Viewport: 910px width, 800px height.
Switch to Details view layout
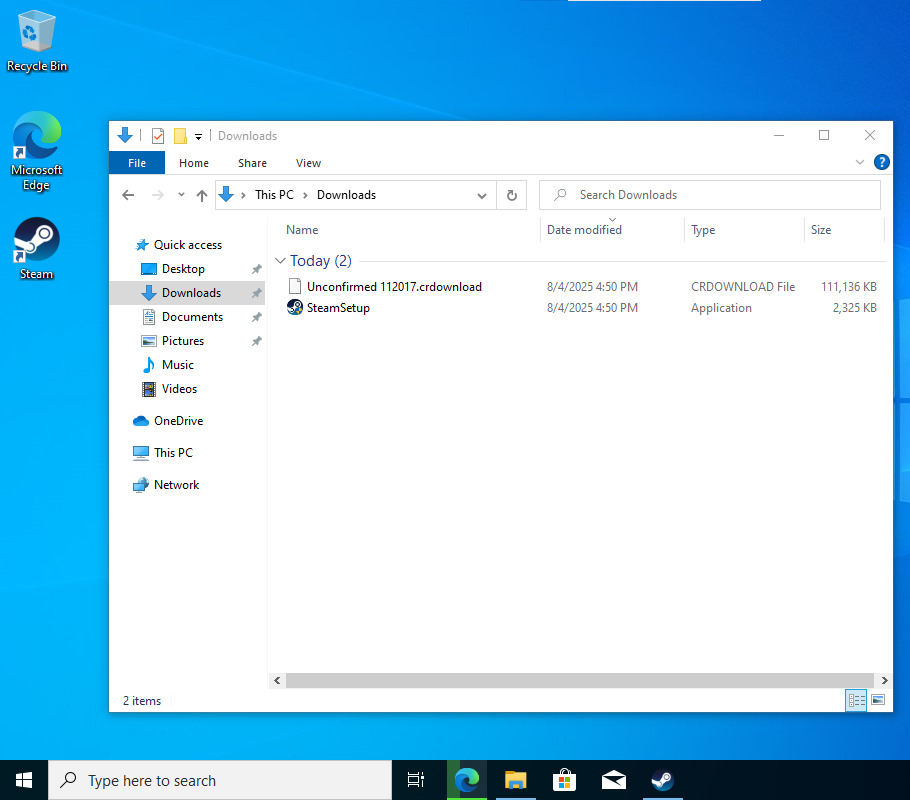[x=856, y=700]
